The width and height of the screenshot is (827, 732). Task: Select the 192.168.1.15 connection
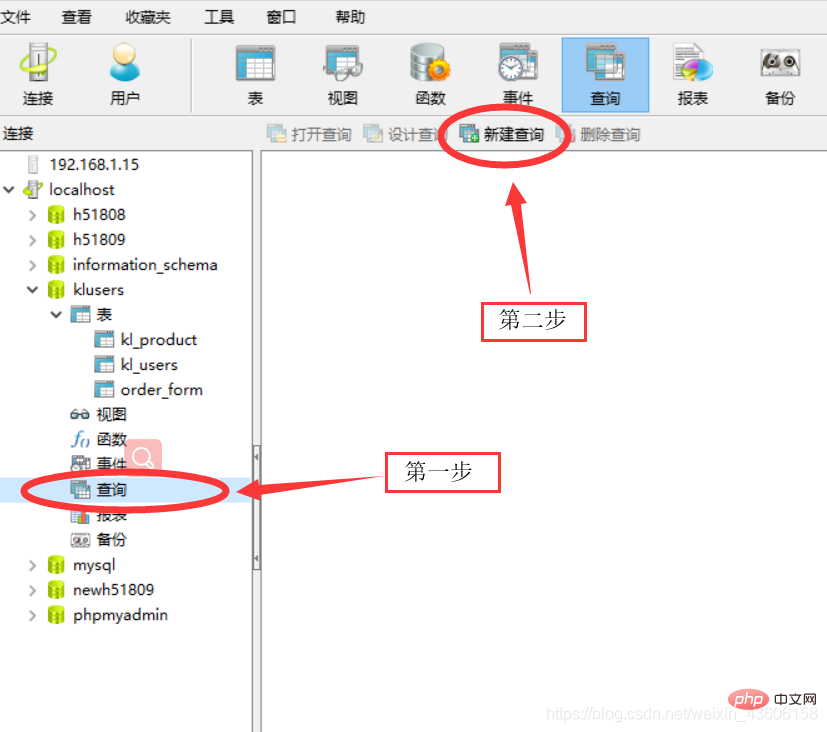[93, 165]
